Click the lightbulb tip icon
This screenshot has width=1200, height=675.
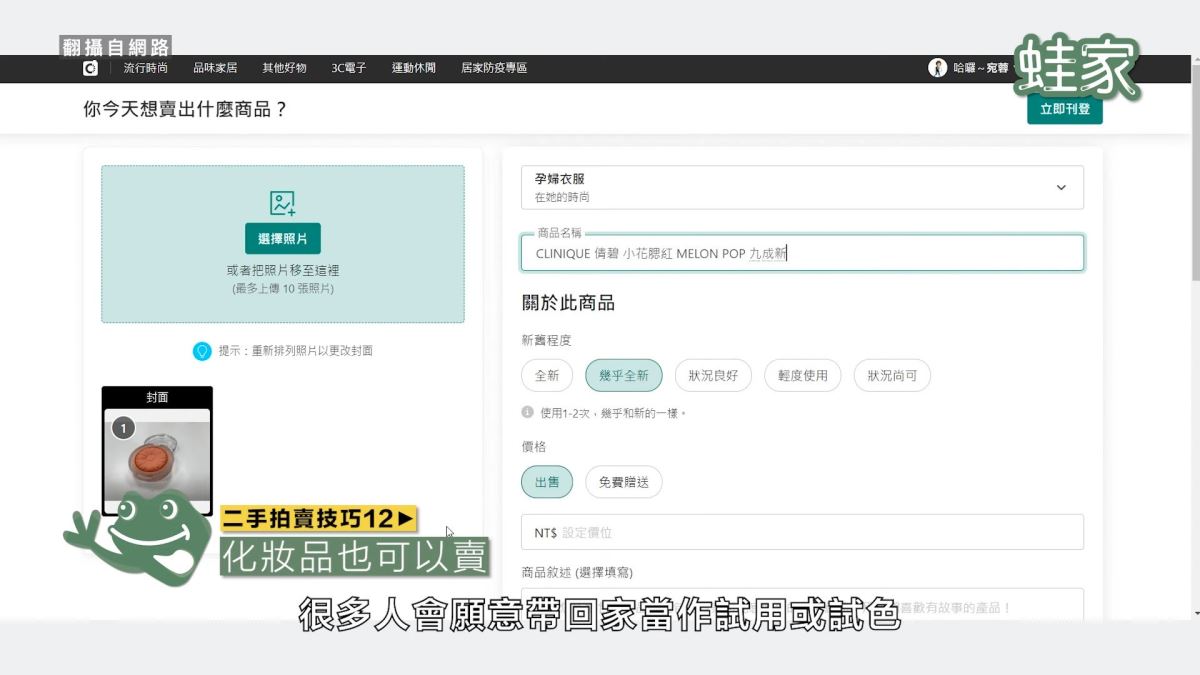pyautogui.click(x=202, y=351)
